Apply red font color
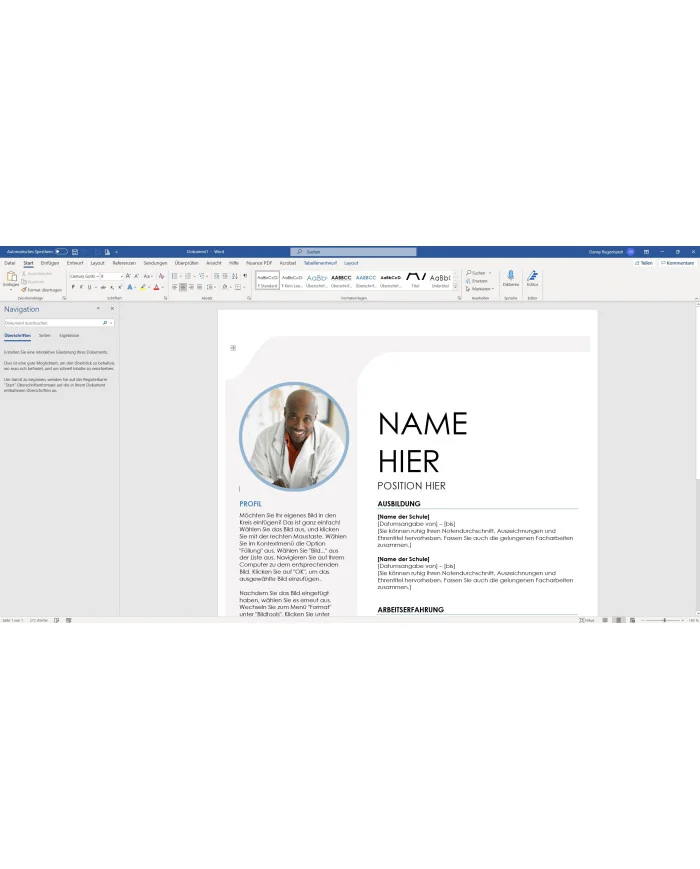700x869 pixels. coord(156,287)
